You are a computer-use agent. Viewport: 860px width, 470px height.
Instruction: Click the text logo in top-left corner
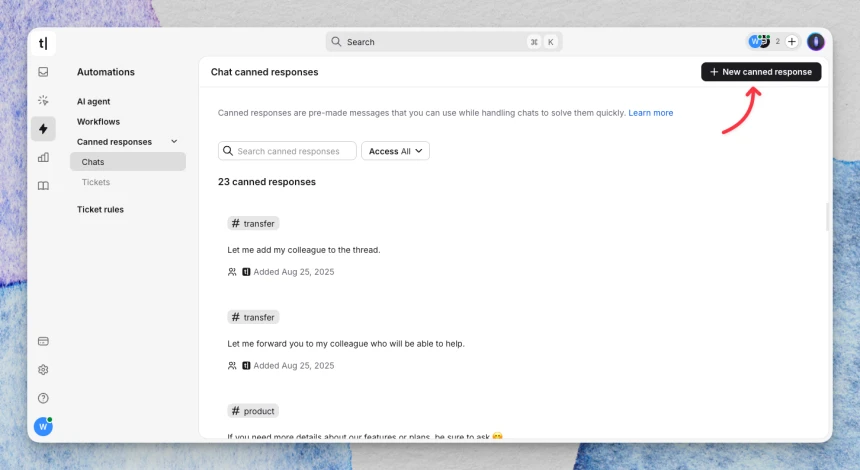[x=43, y=43]
